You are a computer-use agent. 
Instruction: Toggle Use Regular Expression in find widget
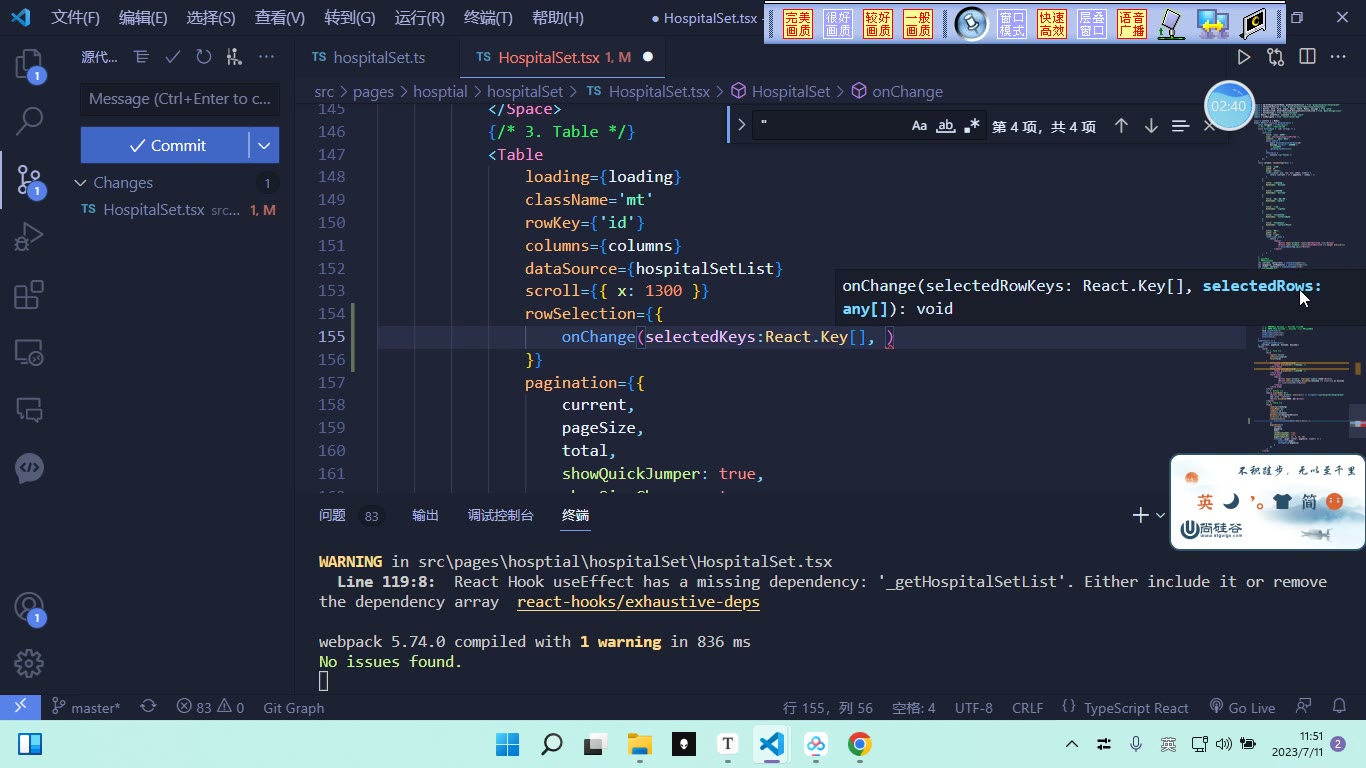pos(971,126)
